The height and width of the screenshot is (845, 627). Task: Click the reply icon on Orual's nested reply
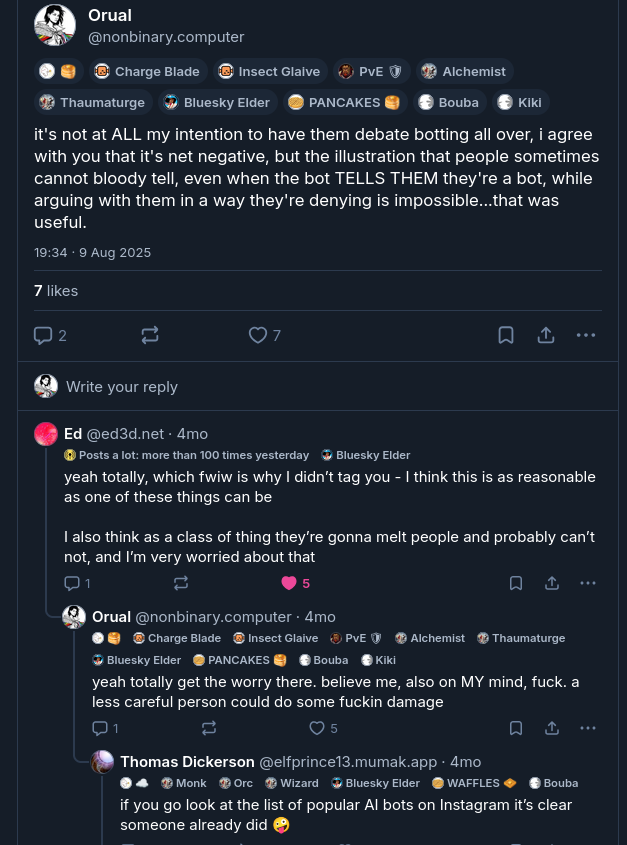click(99, 728)
